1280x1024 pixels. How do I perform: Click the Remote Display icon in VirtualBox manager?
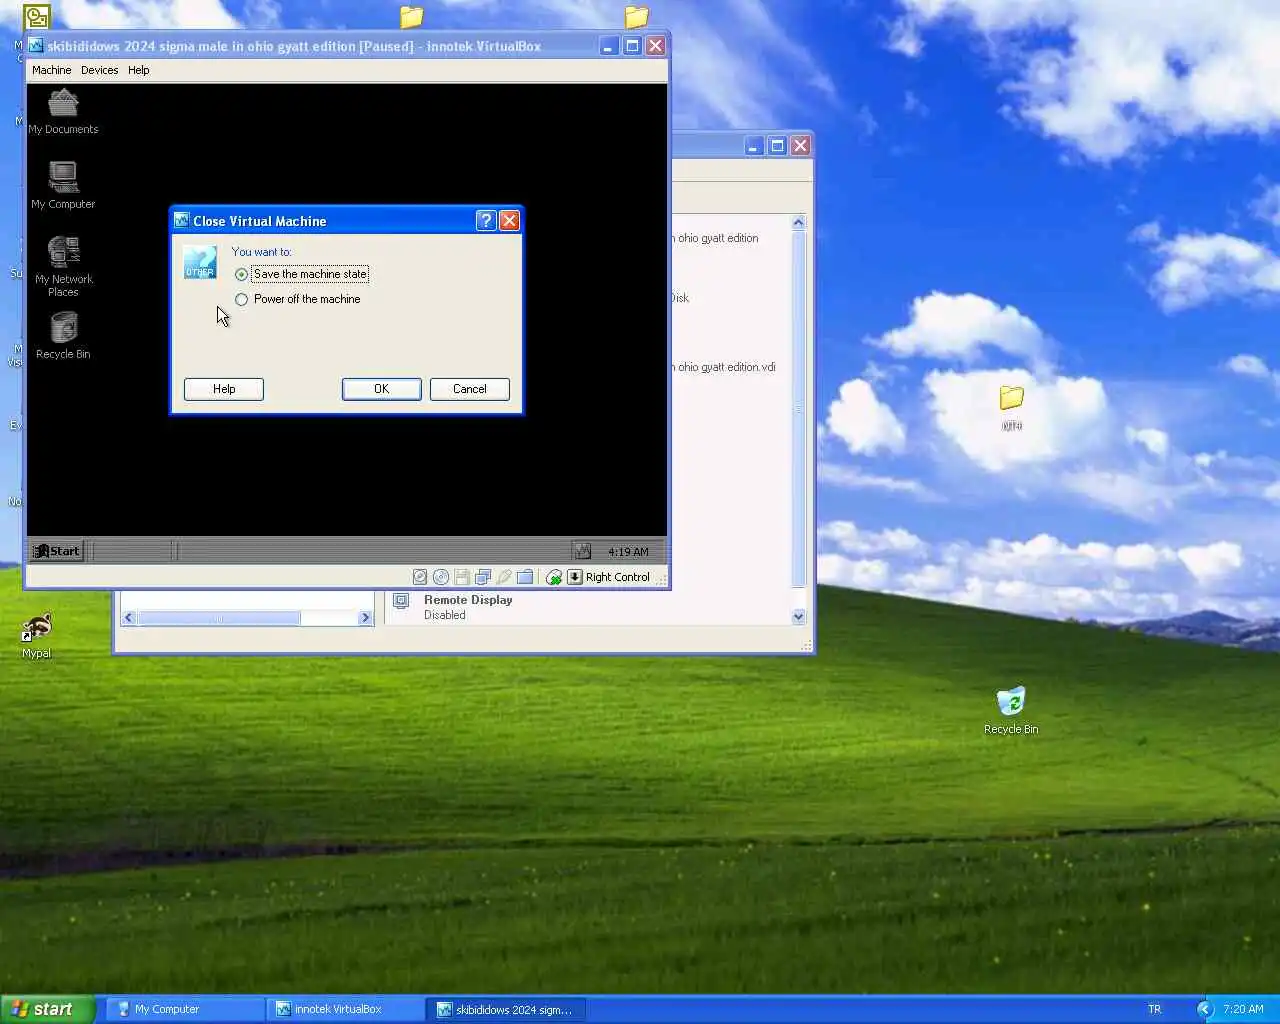point(401,601)
